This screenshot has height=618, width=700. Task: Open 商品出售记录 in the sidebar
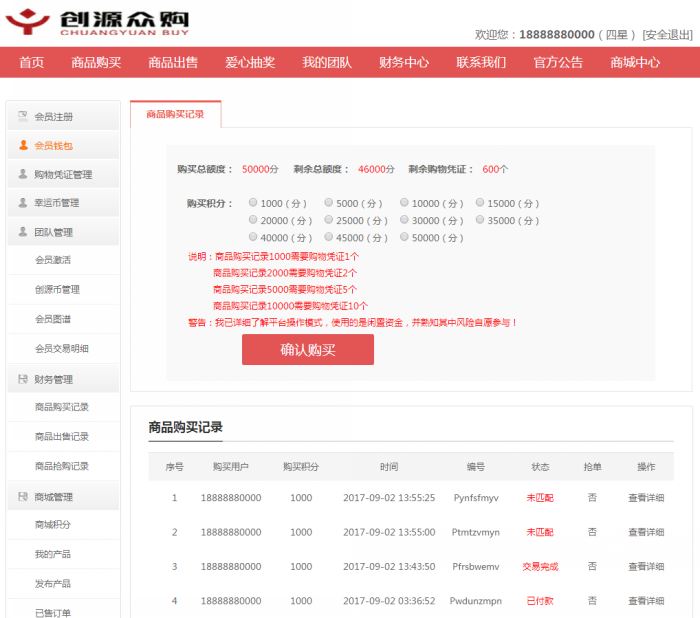[x=62, y=436]
